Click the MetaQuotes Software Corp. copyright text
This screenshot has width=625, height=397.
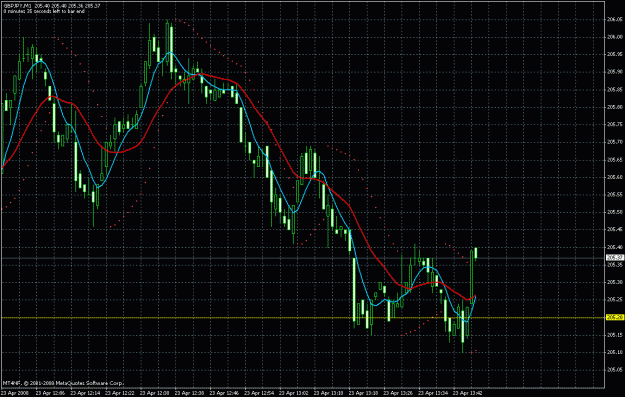click(63, 383)
